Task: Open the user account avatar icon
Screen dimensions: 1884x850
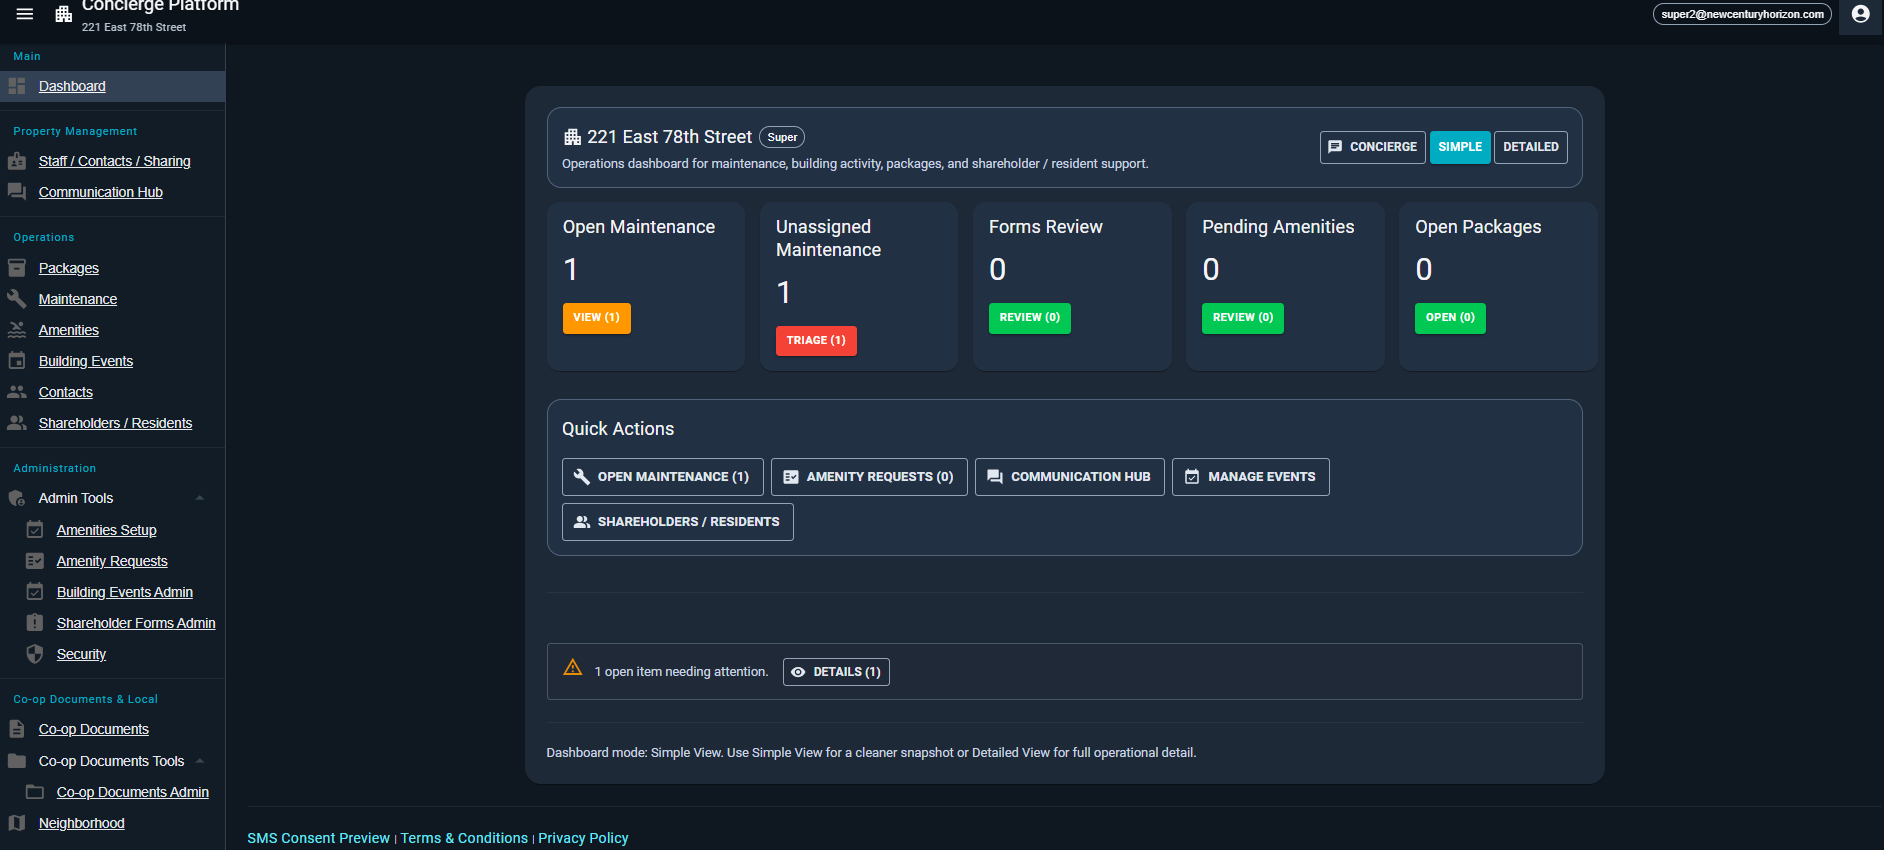Action: [1860, 14]
